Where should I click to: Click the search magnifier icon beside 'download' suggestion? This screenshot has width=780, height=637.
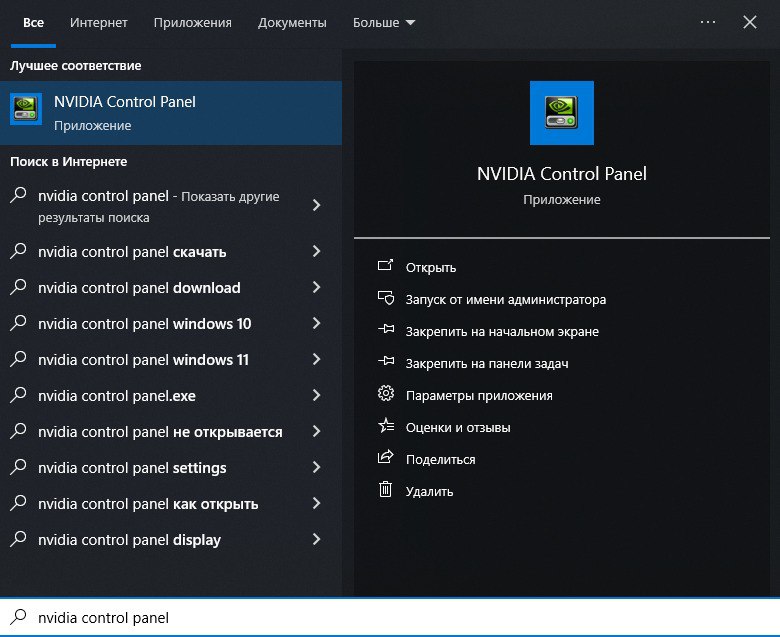18,286
